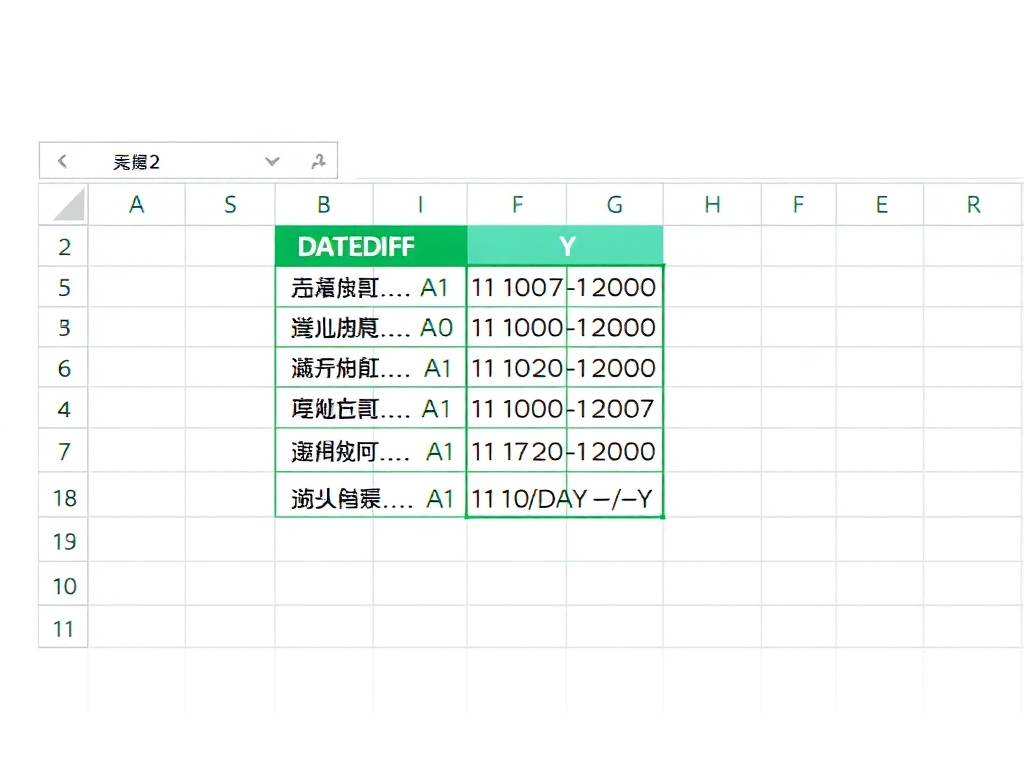
Task: Select row header 6
Action: 63,368
